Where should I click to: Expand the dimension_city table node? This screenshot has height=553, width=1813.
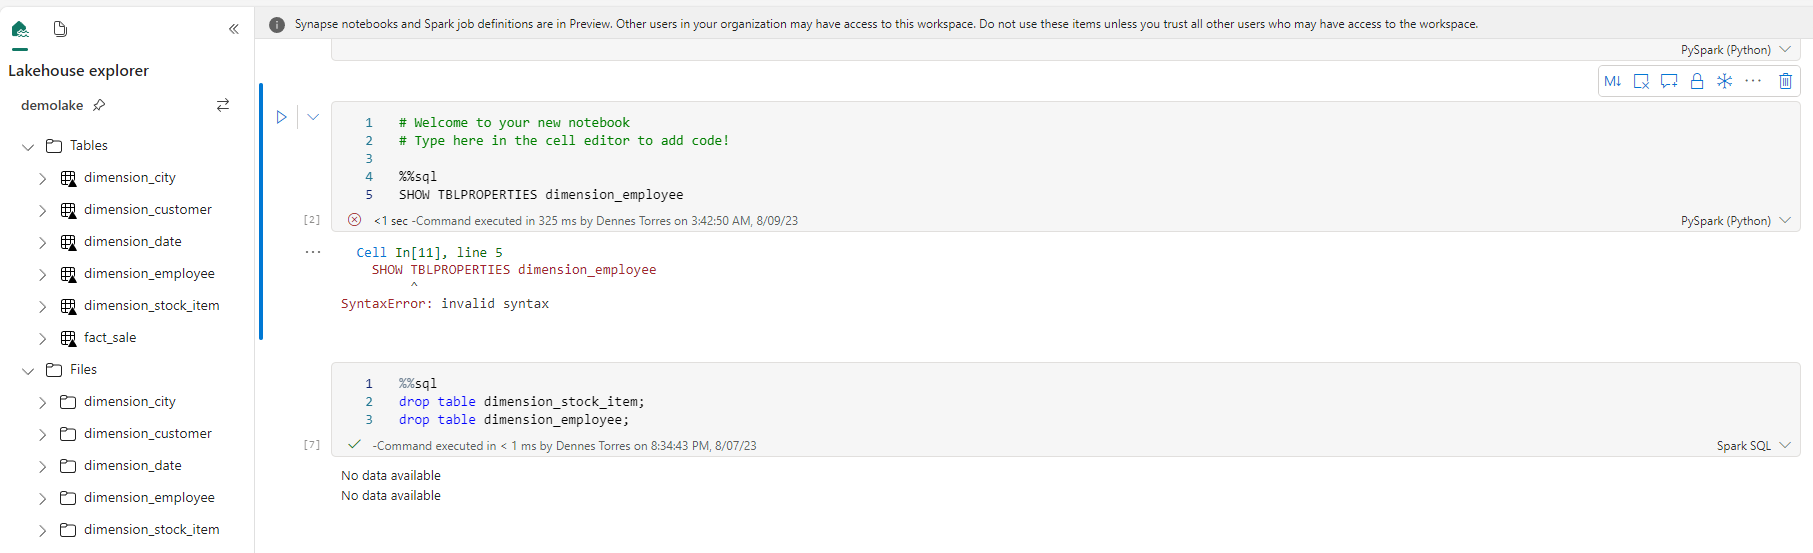42,178
